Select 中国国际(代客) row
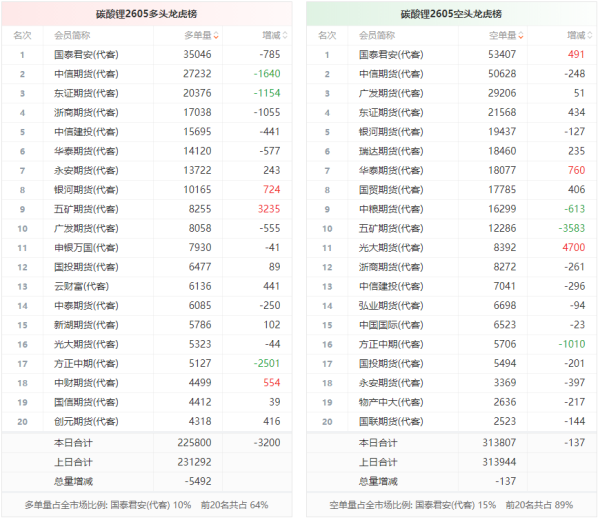 [x=452, y=325]
